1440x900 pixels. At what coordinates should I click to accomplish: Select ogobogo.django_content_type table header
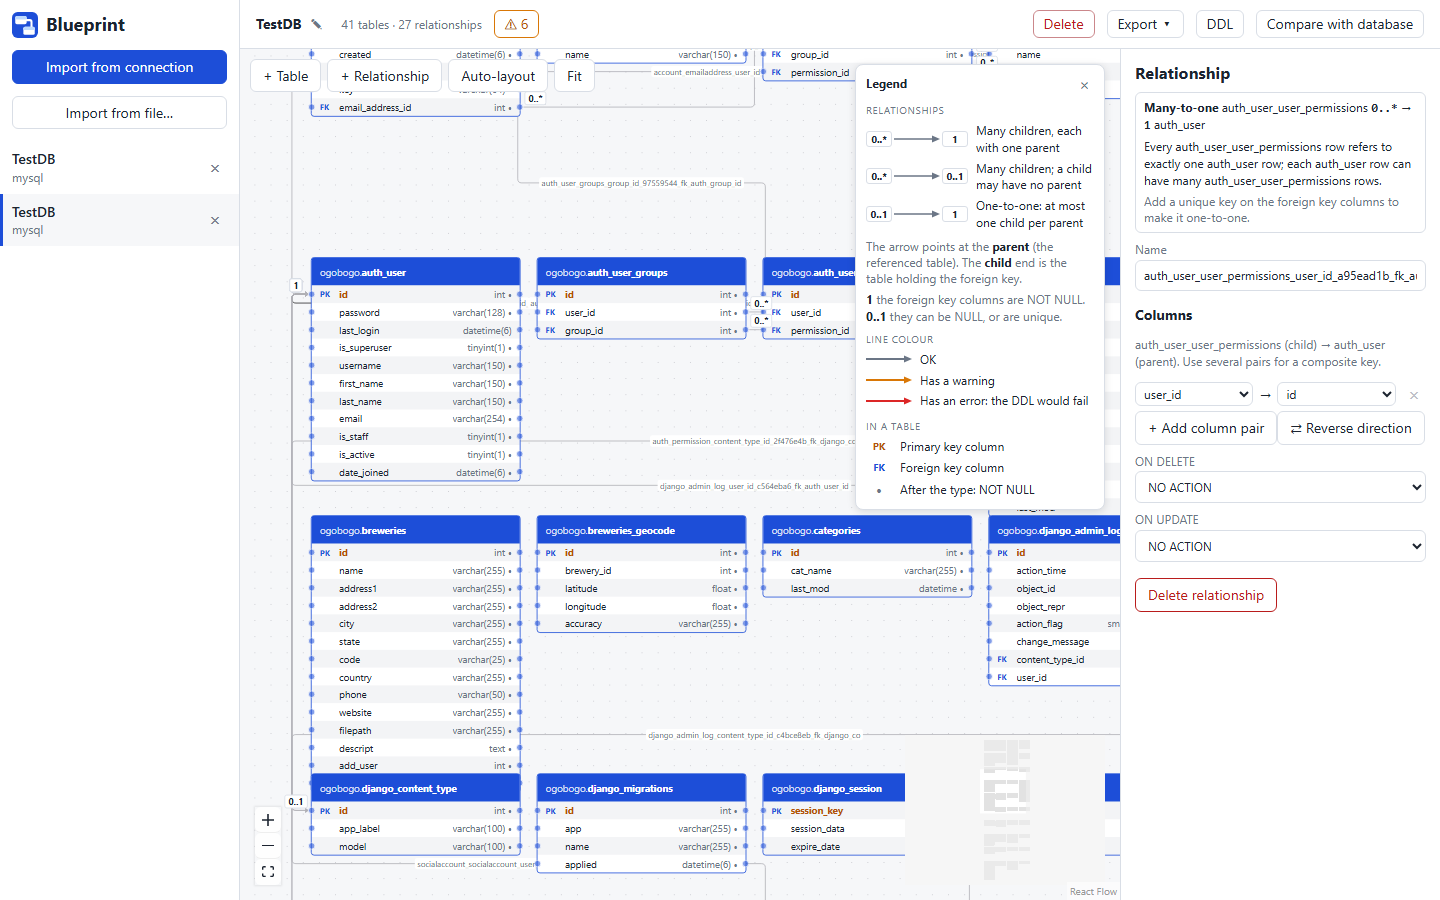coord(416,788)
